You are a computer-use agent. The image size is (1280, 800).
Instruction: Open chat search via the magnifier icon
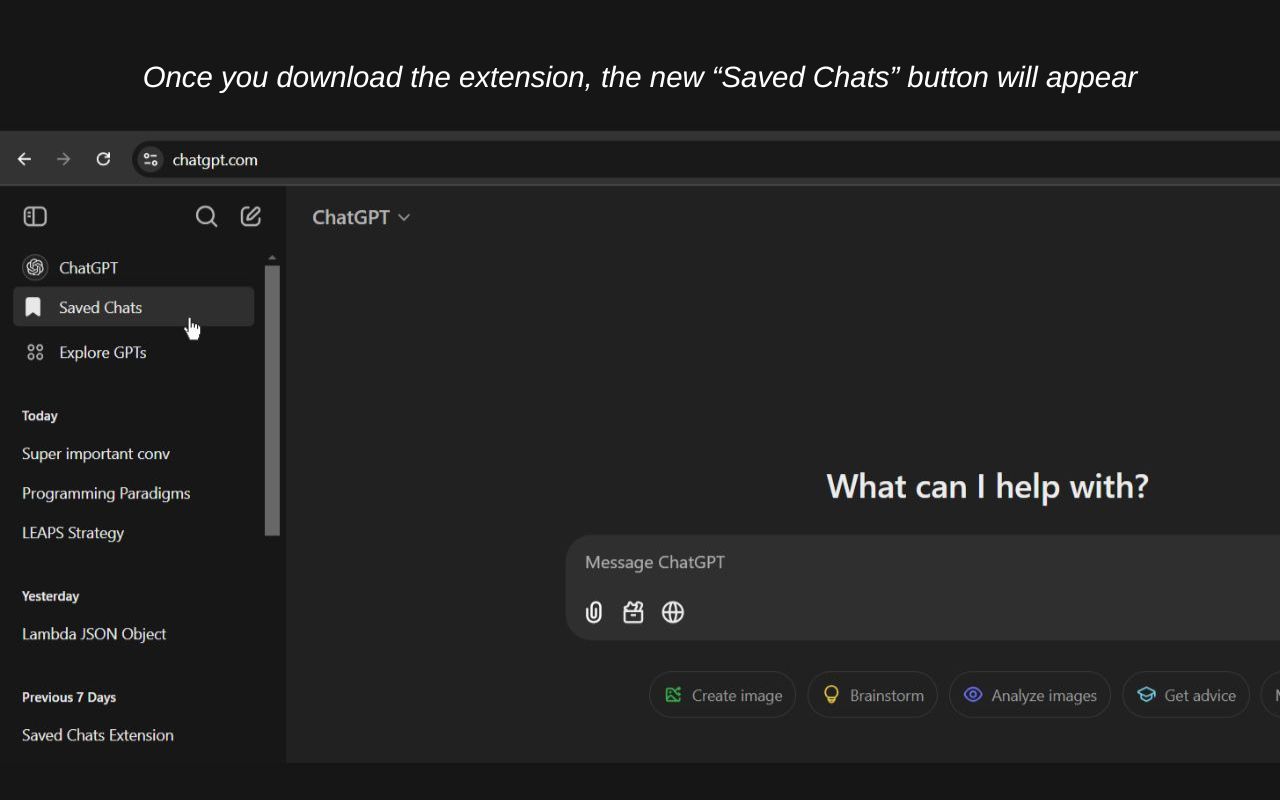click(206, 216)
